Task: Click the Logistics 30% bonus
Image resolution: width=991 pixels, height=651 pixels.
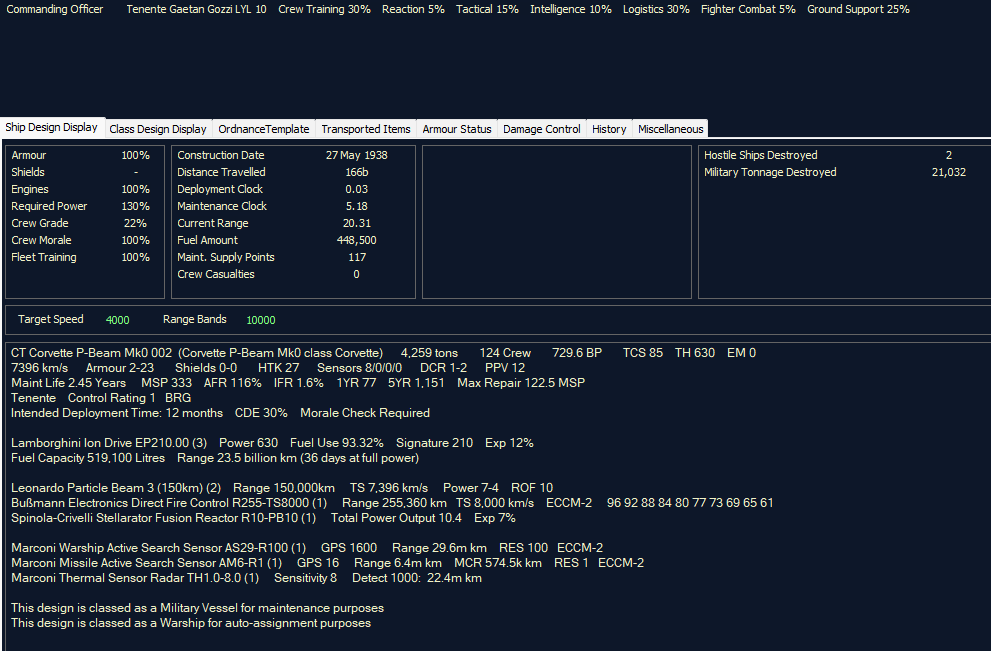Action: point(656,9)
